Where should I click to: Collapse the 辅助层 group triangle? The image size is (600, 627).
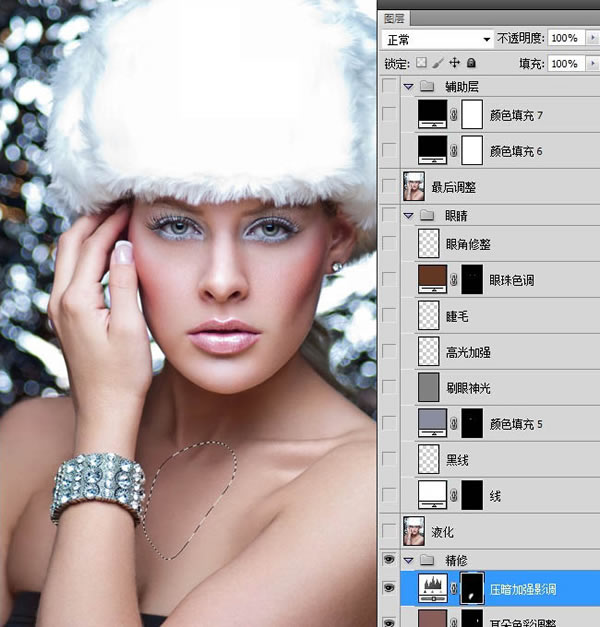[408, 86]
